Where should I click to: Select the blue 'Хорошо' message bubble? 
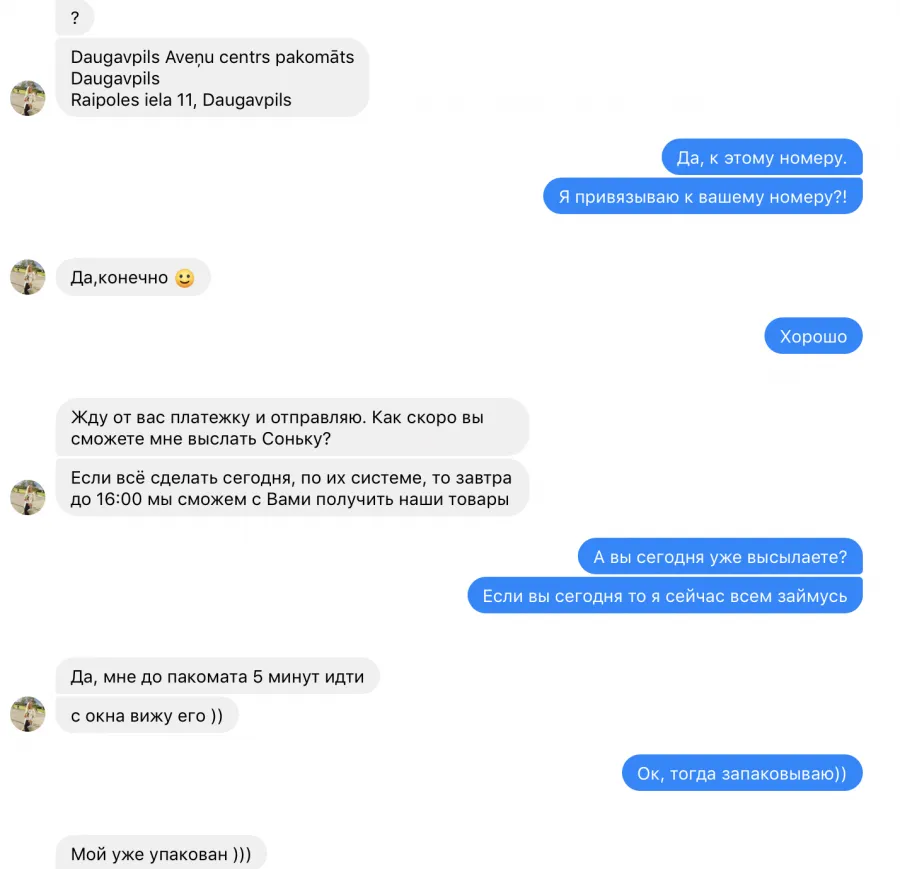813,336
